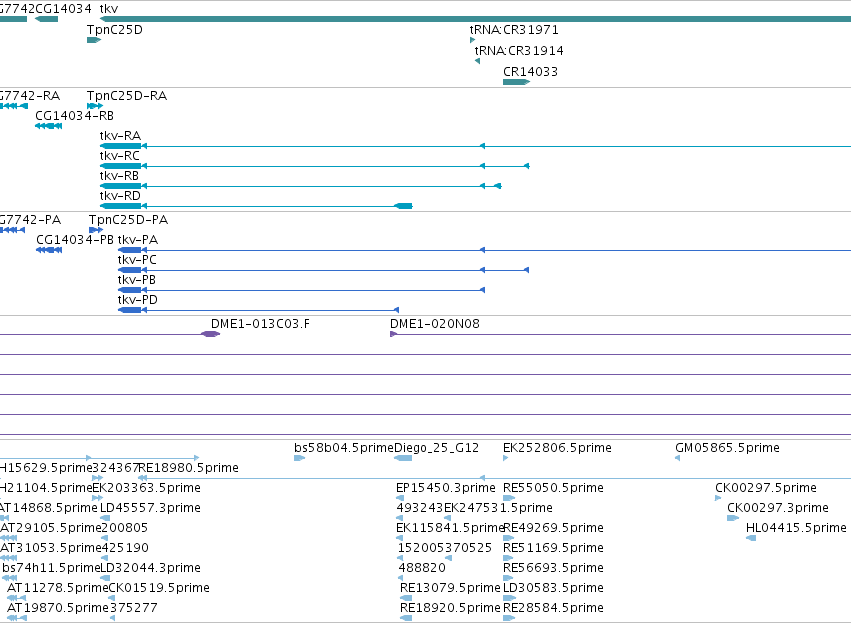Screen dimensions: 851x623
Task: Choose coding sequence tkv-PB
Action: 137,280
